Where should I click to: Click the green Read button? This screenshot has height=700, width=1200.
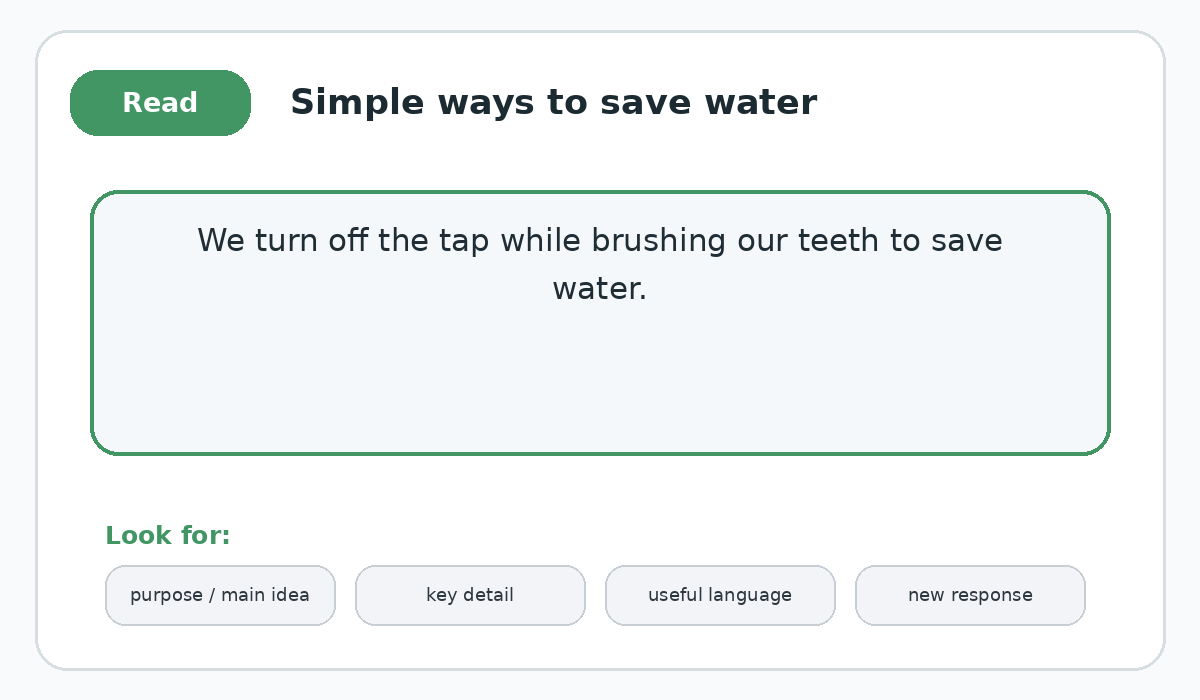click(160, 103)
